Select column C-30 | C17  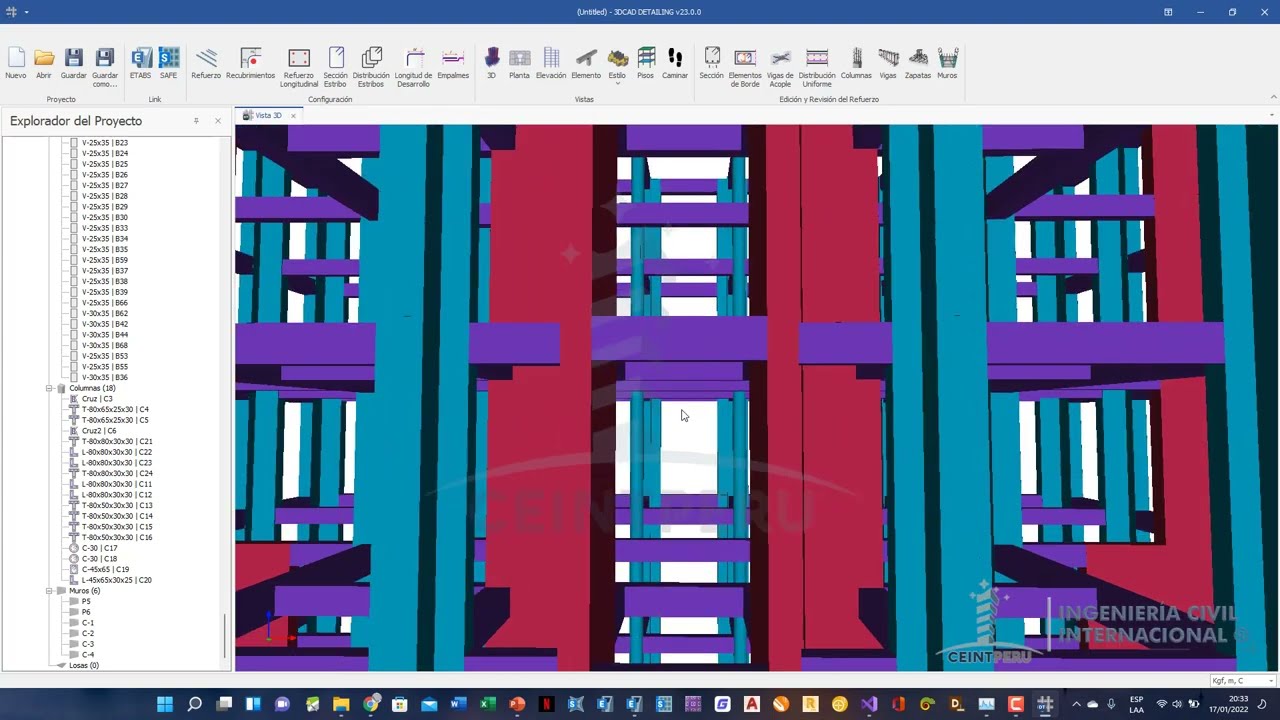[99, 548]
